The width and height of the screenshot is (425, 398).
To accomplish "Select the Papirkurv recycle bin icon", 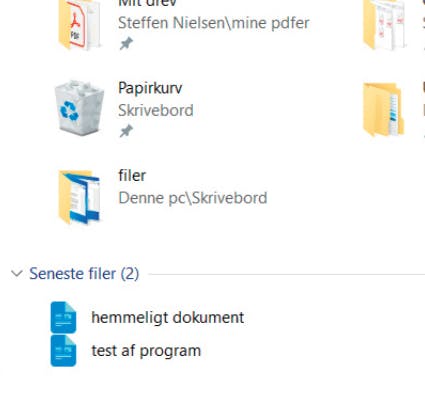I will point(79,109).
